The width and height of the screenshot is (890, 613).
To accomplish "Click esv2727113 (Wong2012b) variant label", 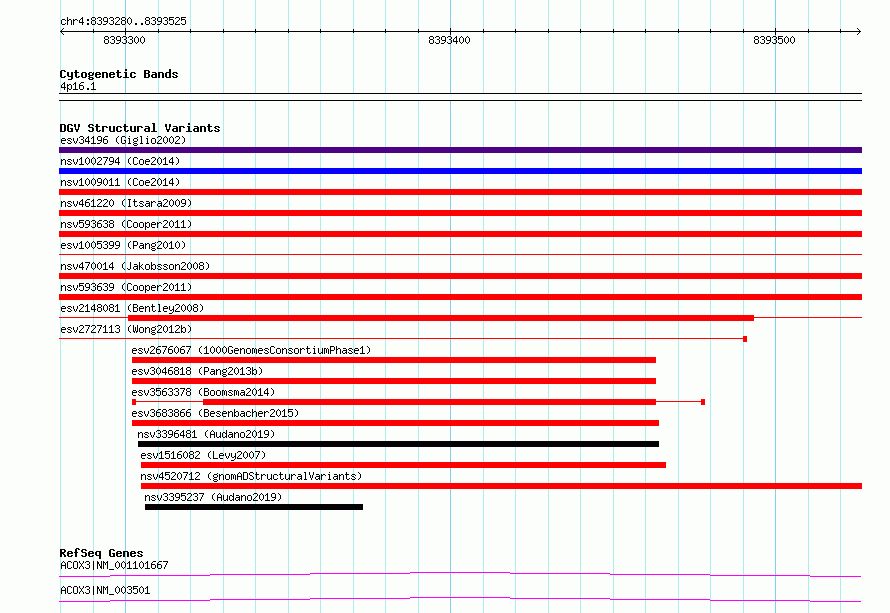I will (126, 329).
